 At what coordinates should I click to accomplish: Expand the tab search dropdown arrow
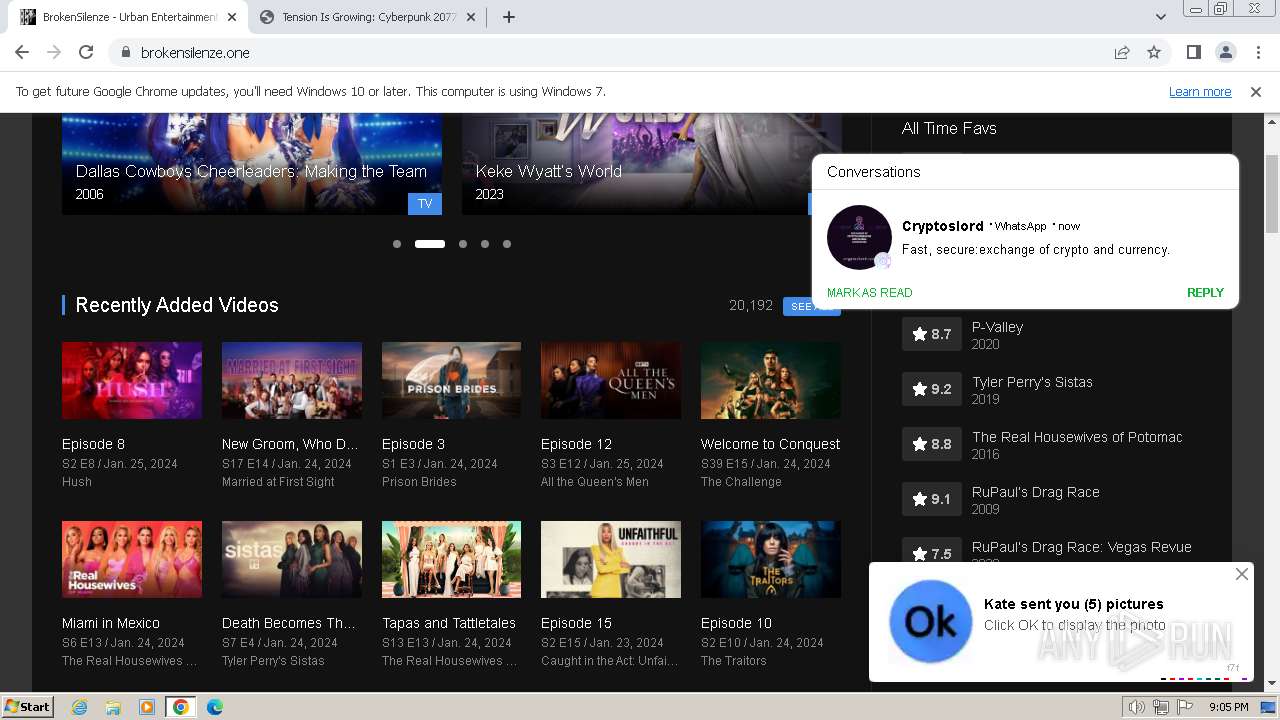click(1161, 17)
